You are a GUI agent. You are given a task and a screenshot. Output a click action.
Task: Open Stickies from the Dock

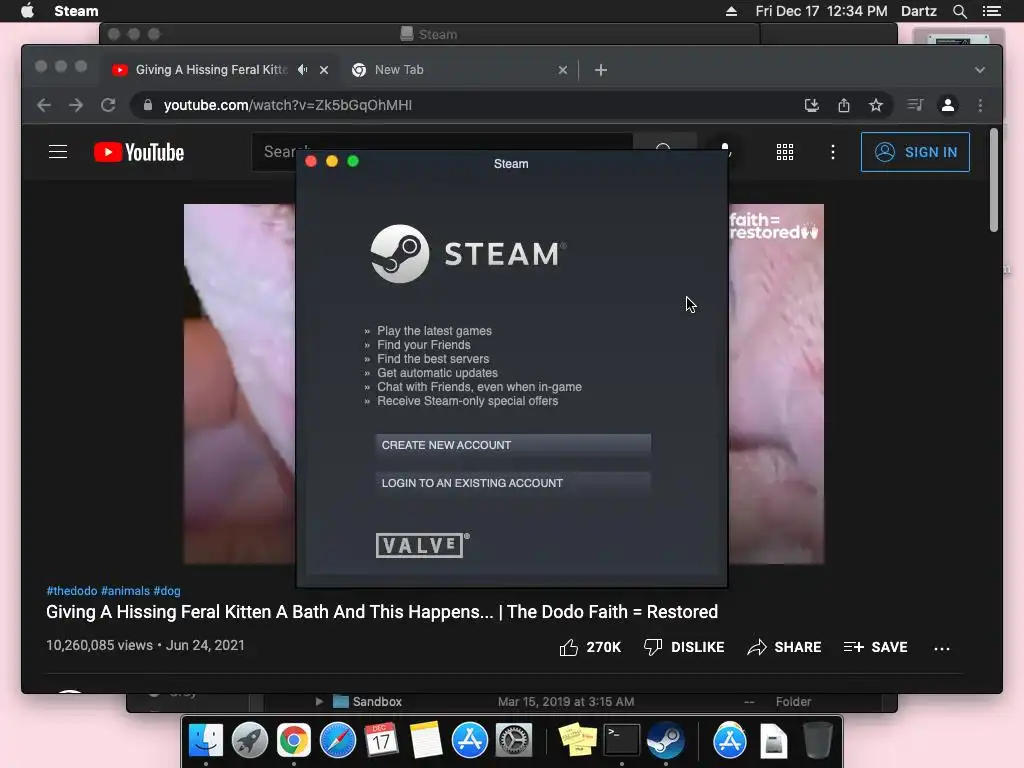(x=577, y=741)
